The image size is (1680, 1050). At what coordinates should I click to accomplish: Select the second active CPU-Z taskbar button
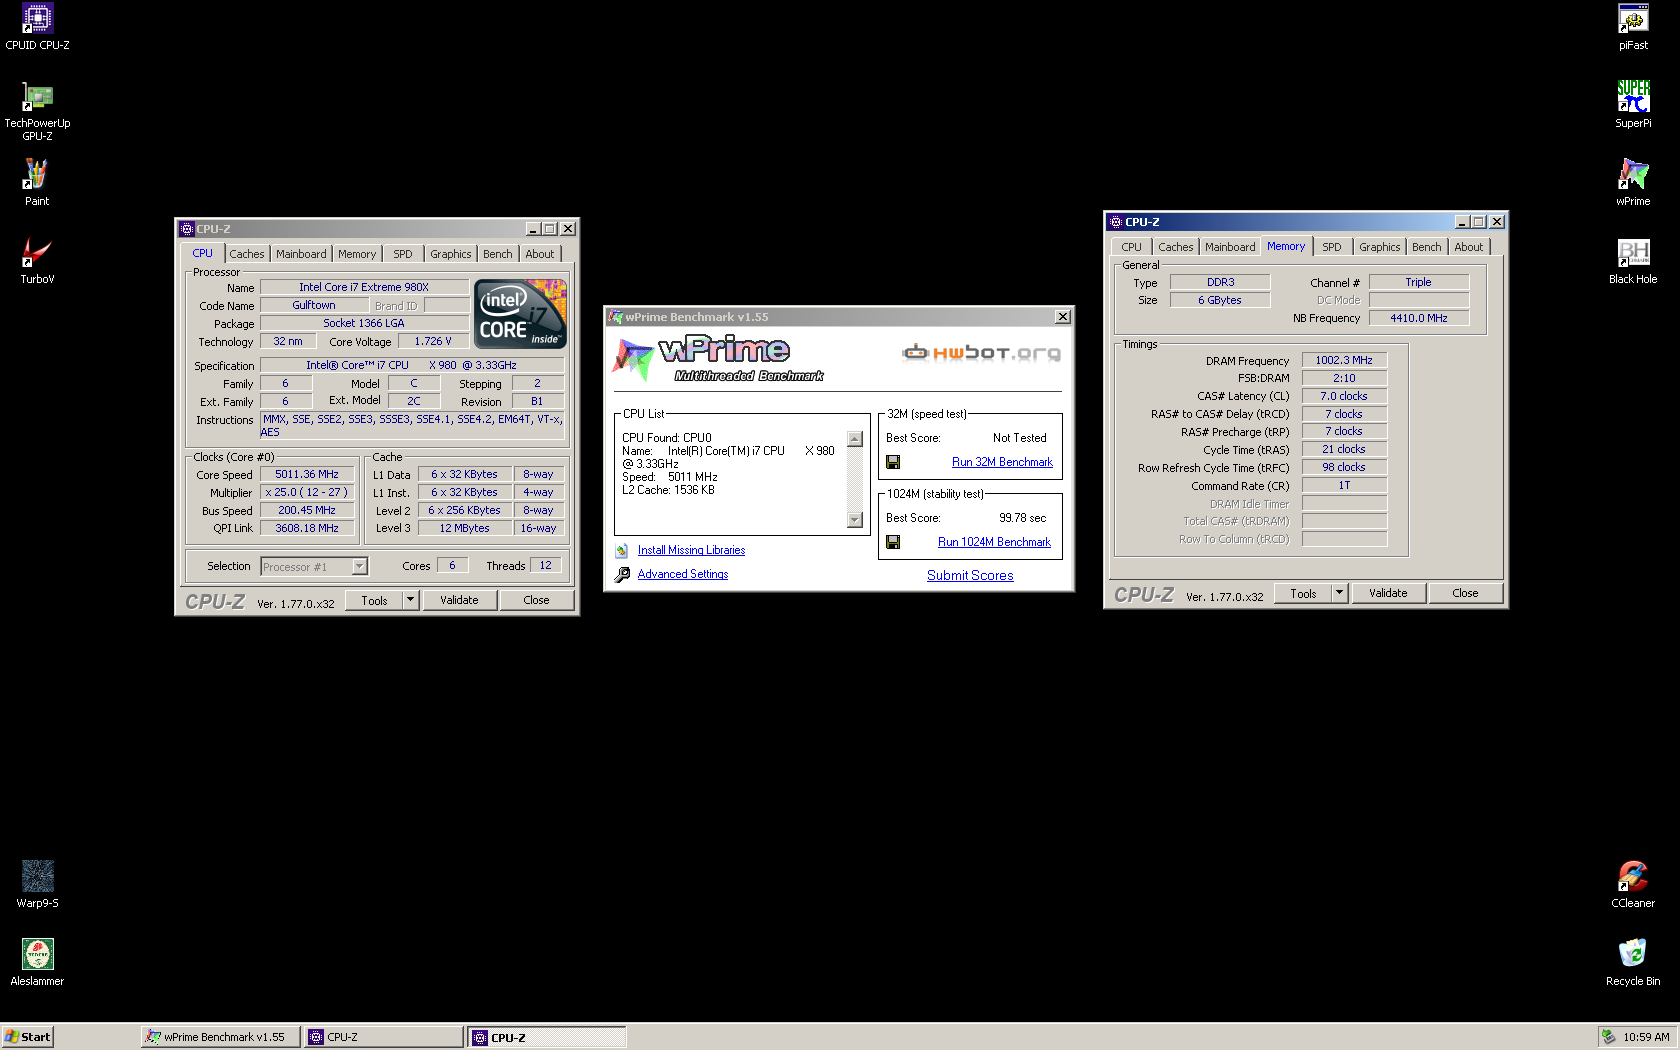547,1037
